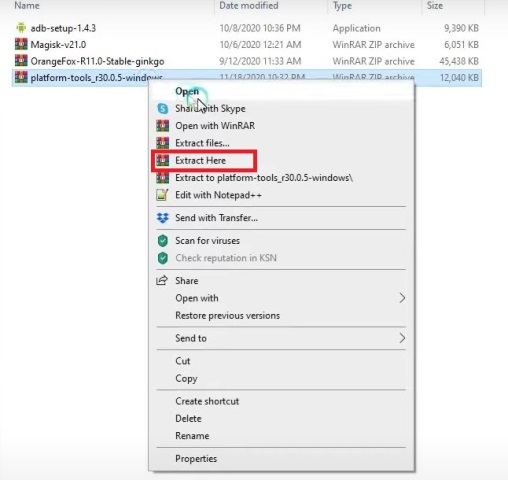Click the Skype icon in context menu
508x480 pixels.
coord(163,108)
